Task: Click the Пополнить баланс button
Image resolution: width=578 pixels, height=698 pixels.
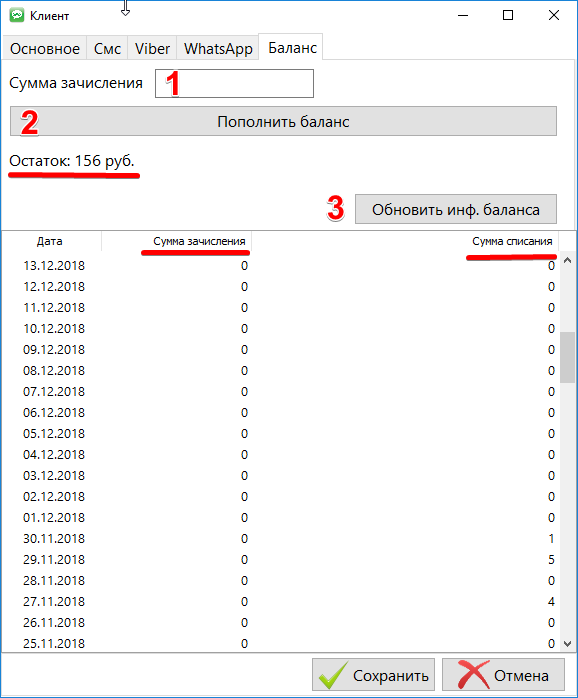Action: click(283, 121)
